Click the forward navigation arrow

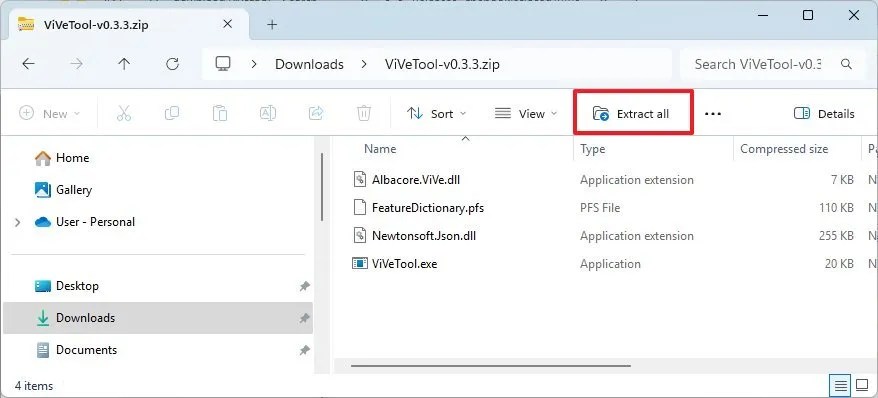pos(76,64)
